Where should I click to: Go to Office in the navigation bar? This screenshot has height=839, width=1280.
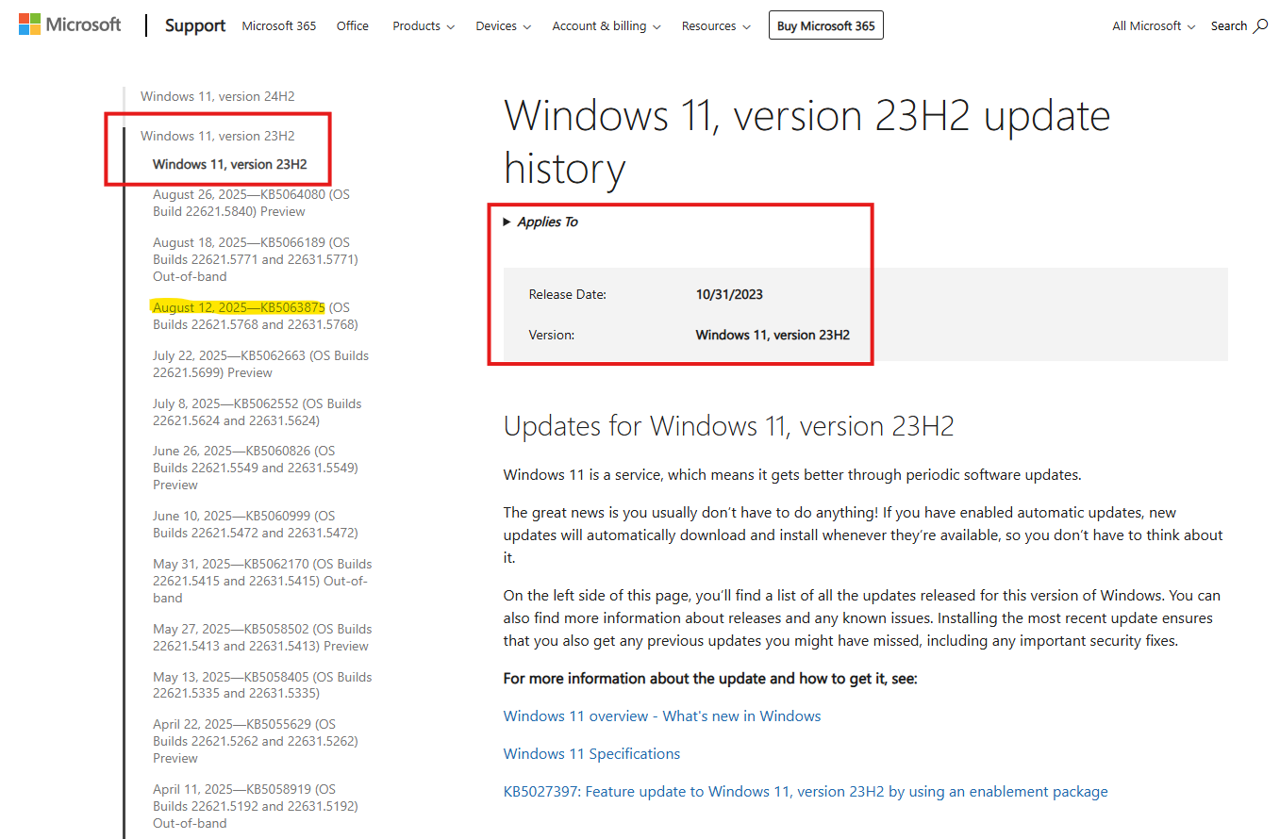[x=353, y=26]
